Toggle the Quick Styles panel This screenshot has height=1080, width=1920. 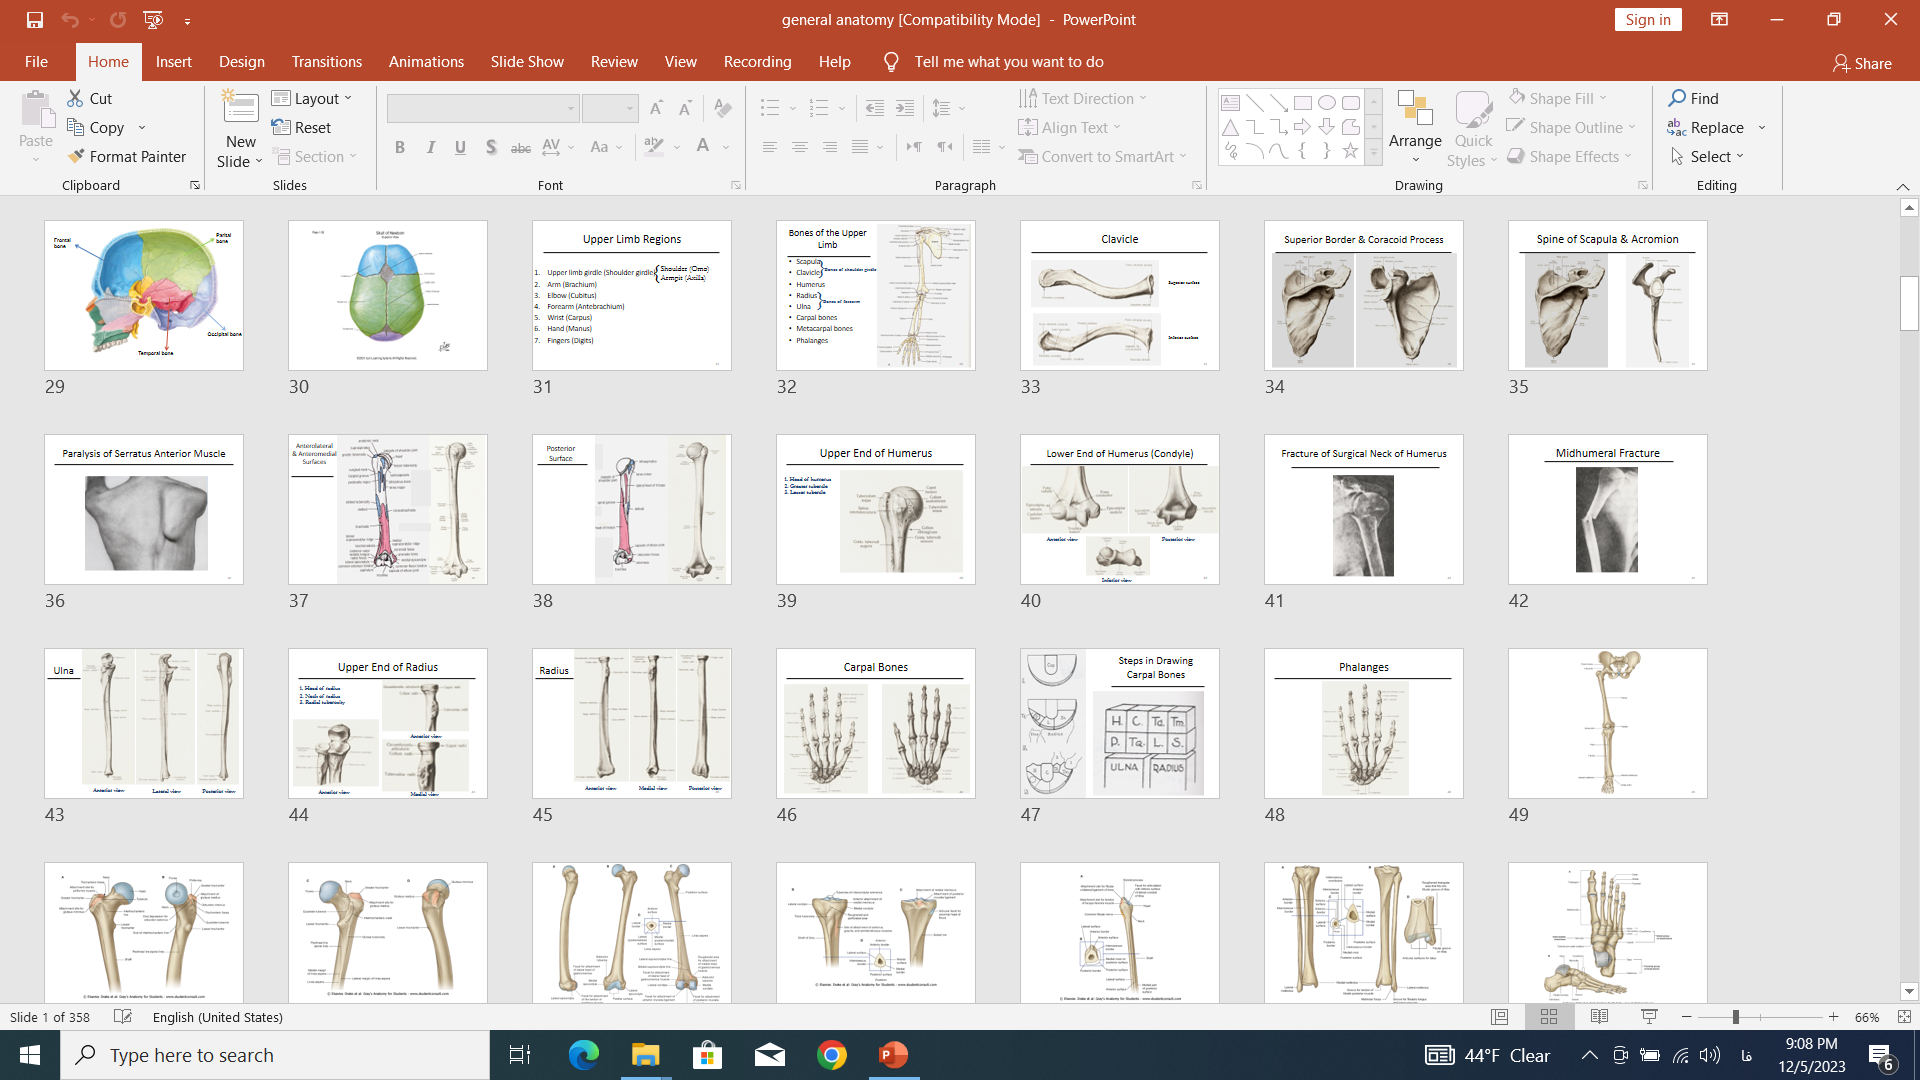pyautogui.click(x=1472, y=128)
